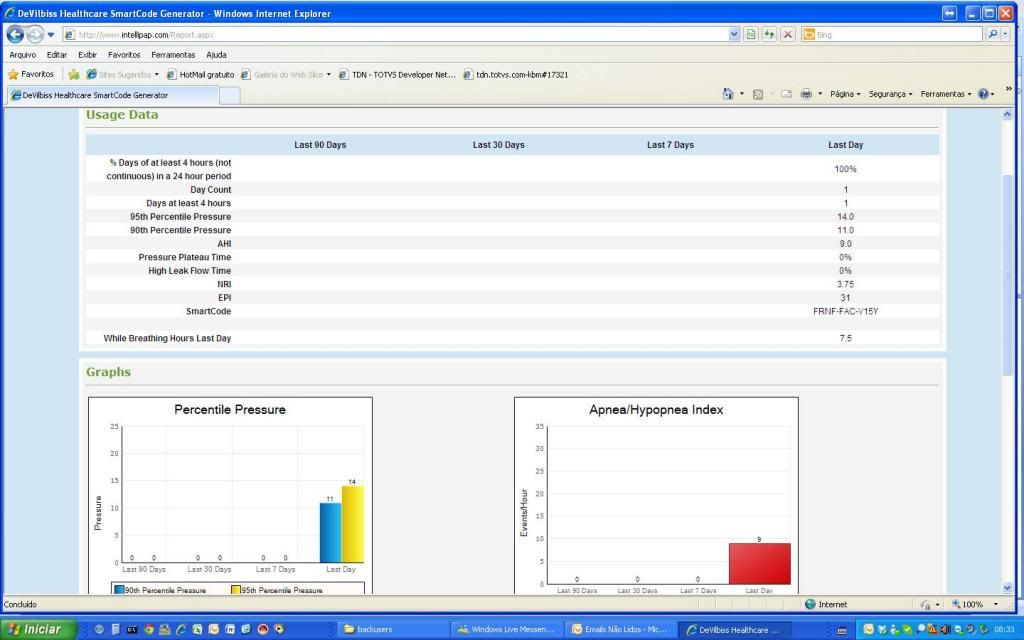Click the page scrollbar down arrow
The height and width of the screenshot is (640, 1024).
click(1007, 588)
